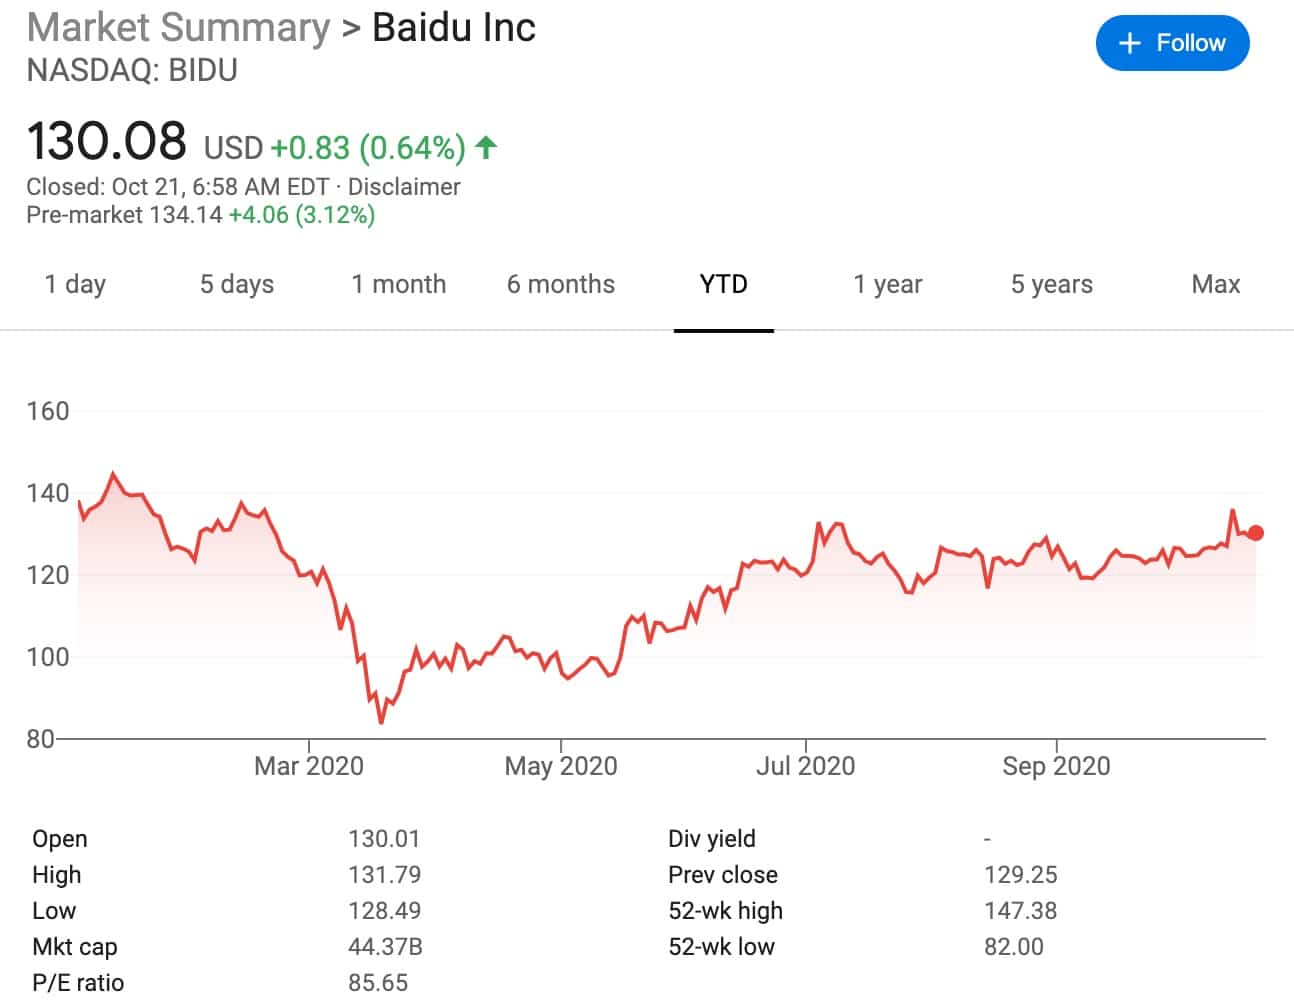The width and height of the screenshot is (1294, 1000).
Task: Switch to the 5 days range
Action: [x=237, y=284]
